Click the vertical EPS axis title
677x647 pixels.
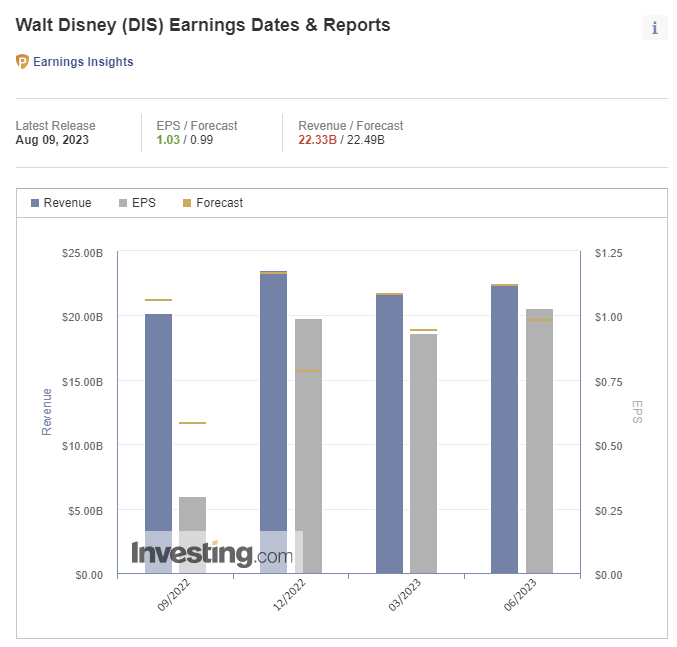click(637, 412)
